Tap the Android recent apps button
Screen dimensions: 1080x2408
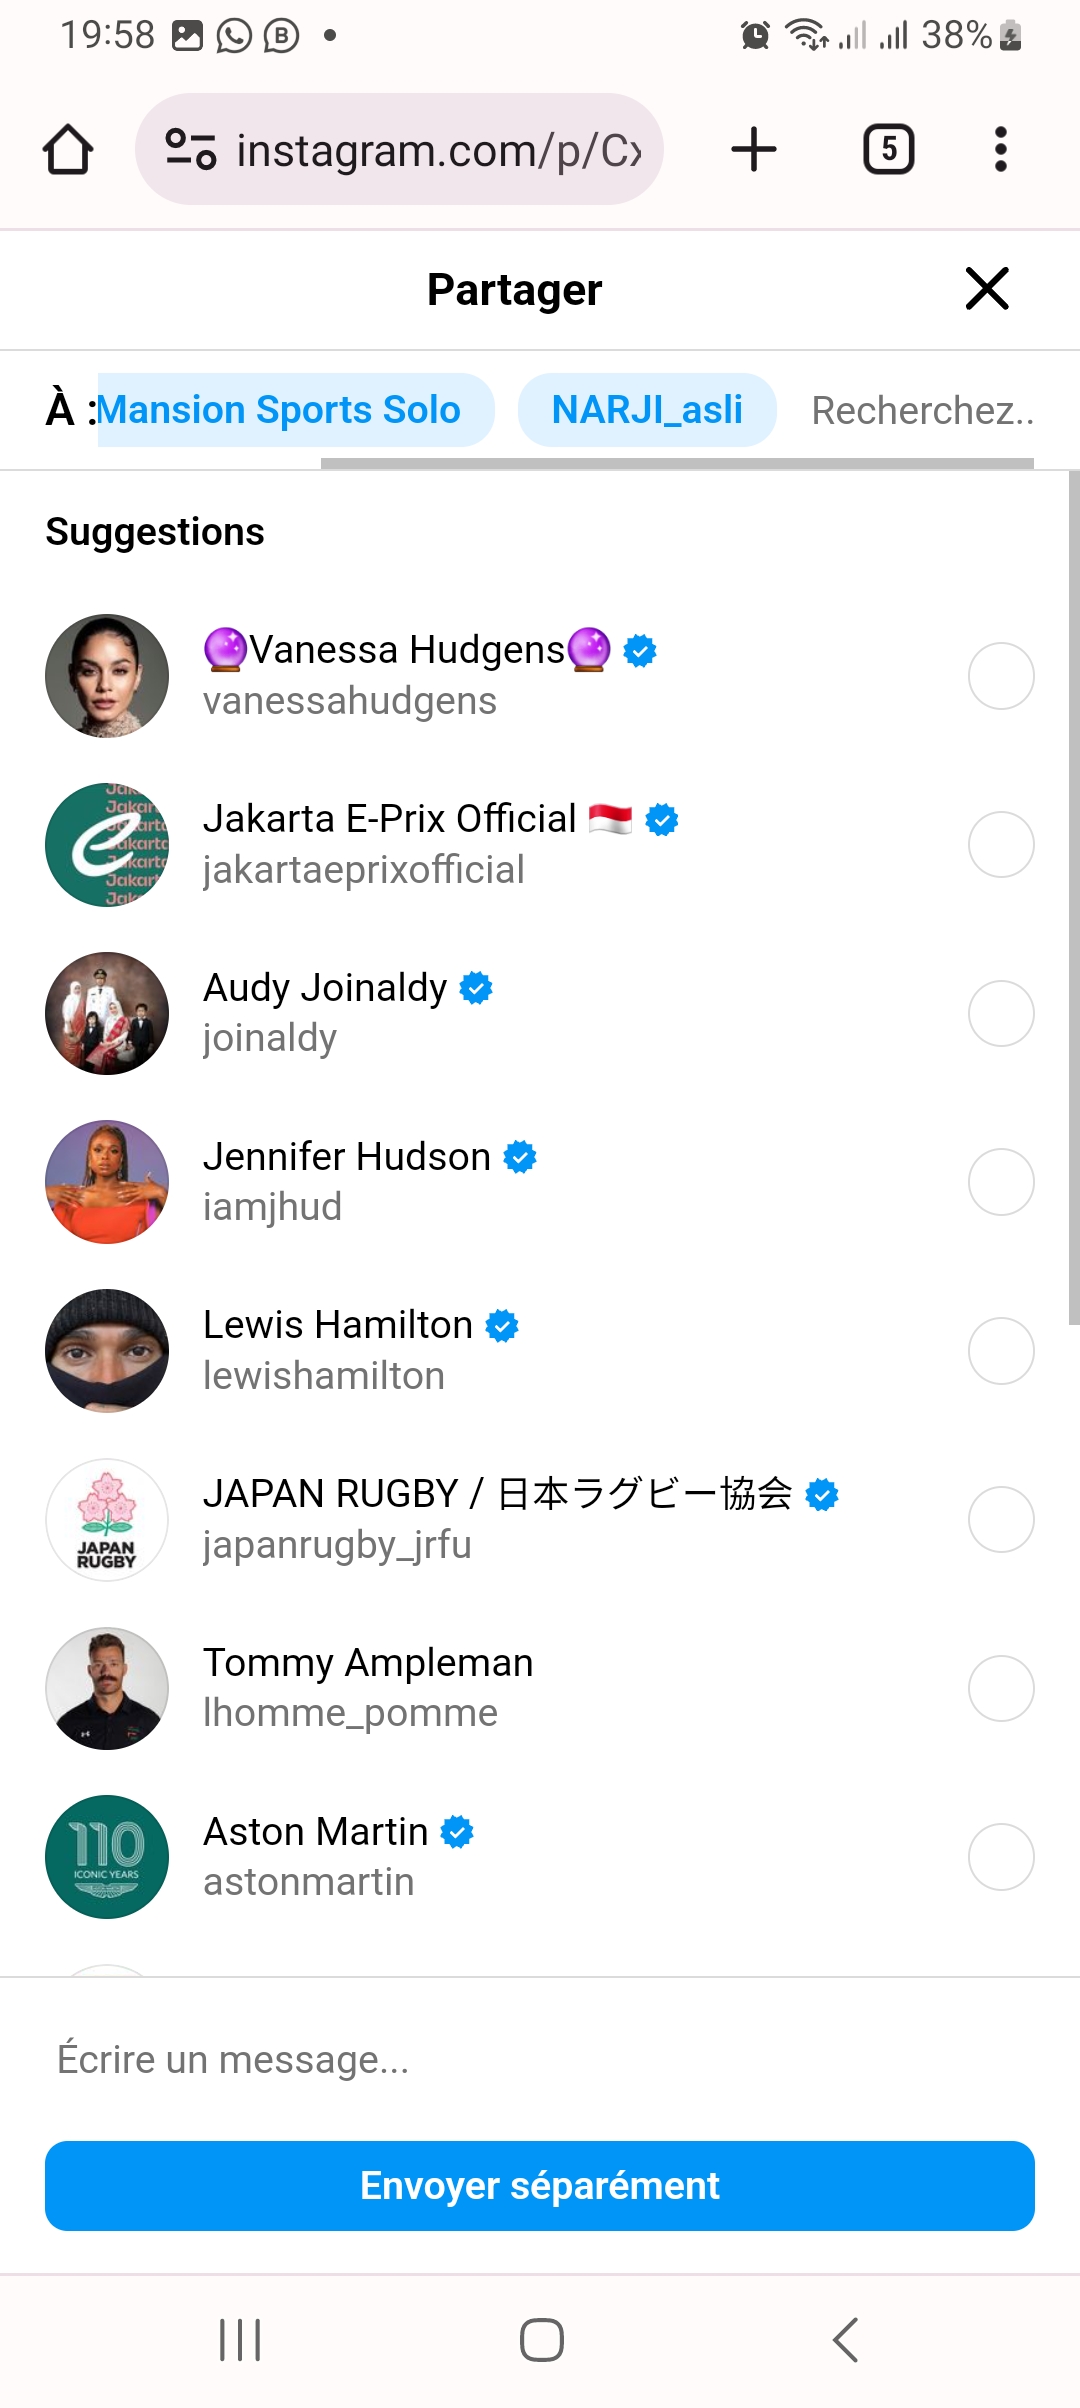pyautogui.click(x=240, y=2340)
